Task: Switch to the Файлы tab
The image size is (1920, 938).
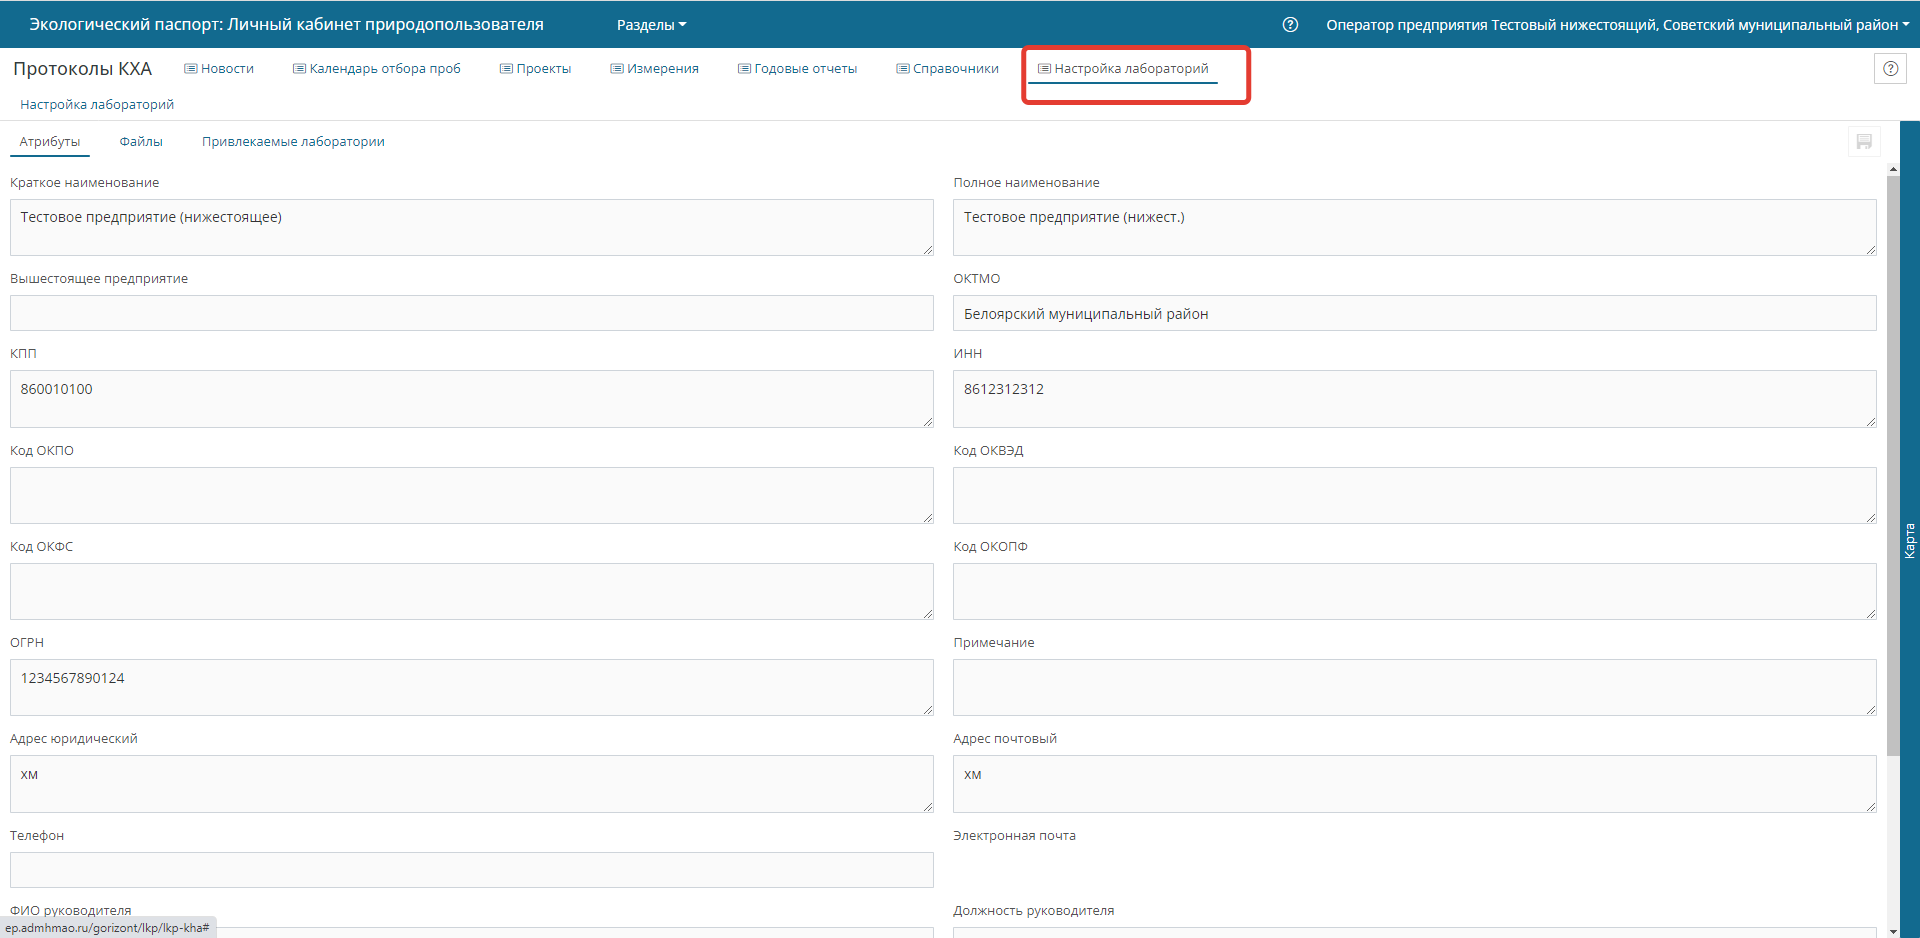Action: (141, 142)
